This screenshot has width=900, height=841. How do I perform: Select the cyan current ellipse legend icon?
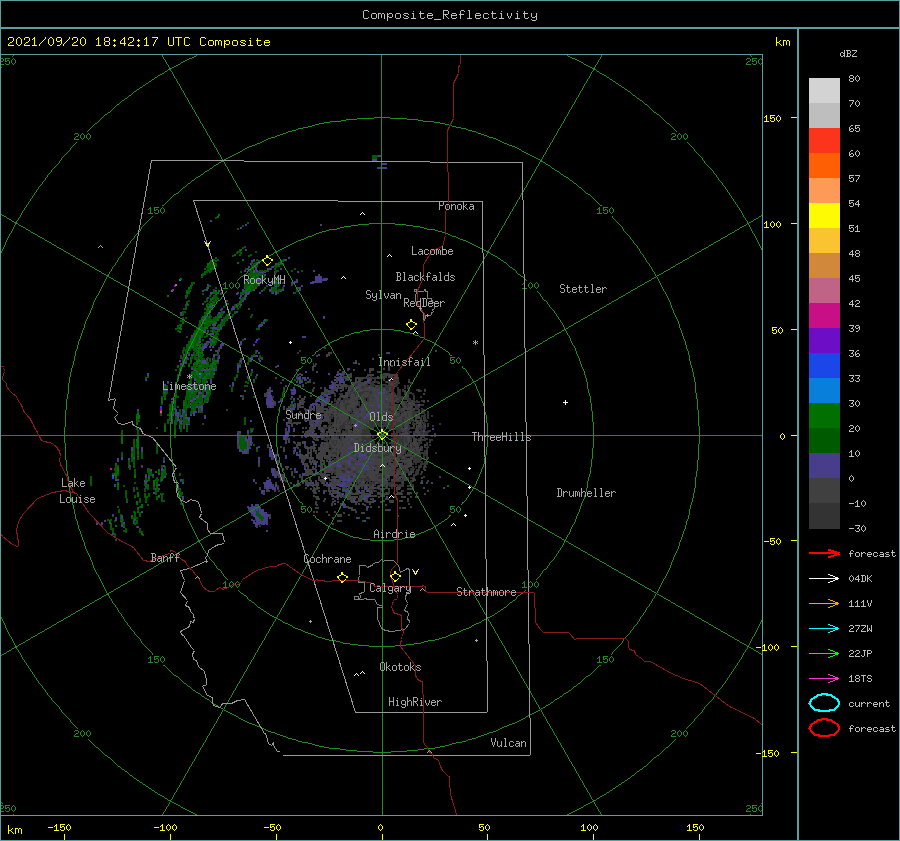(x=824, y=703)
